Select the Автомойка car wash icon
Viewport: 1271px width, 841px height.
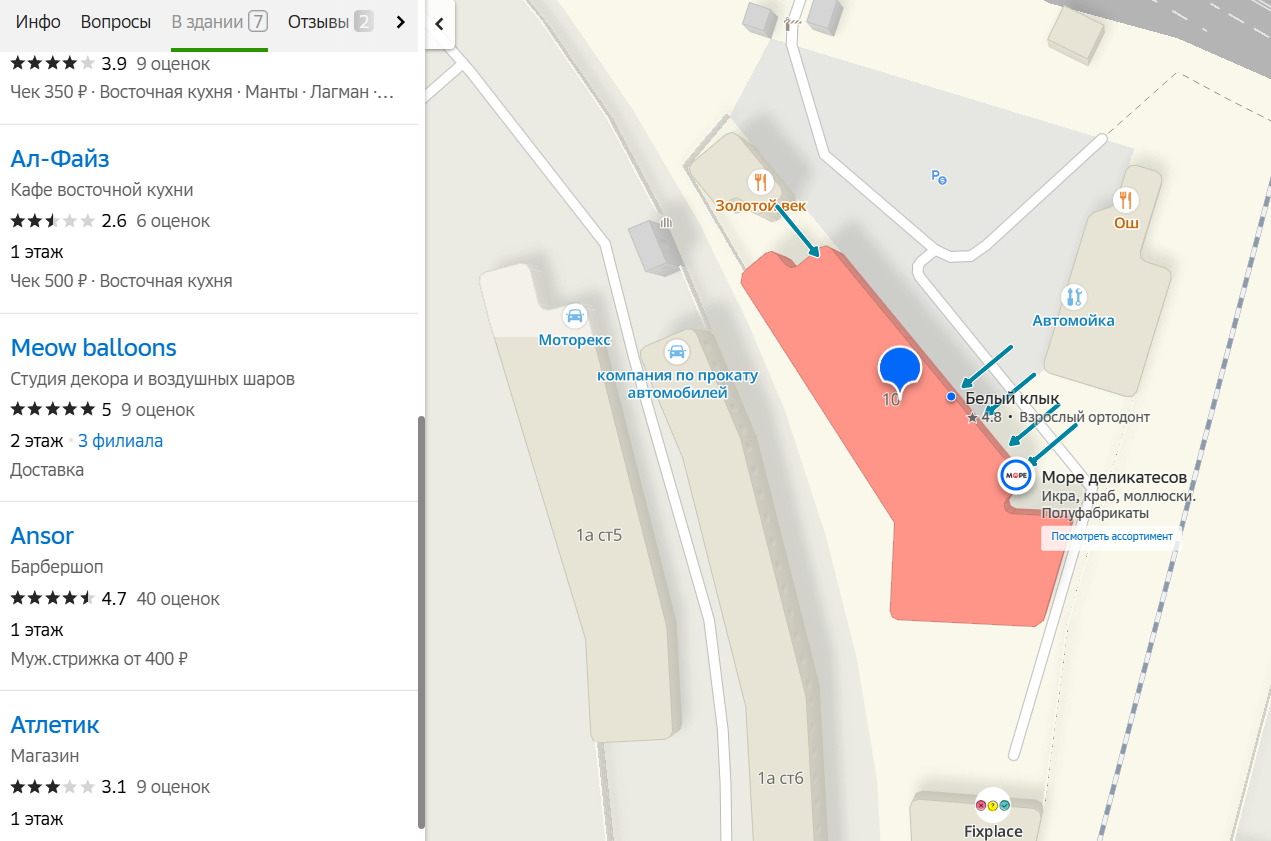(x=1073, y=296)
